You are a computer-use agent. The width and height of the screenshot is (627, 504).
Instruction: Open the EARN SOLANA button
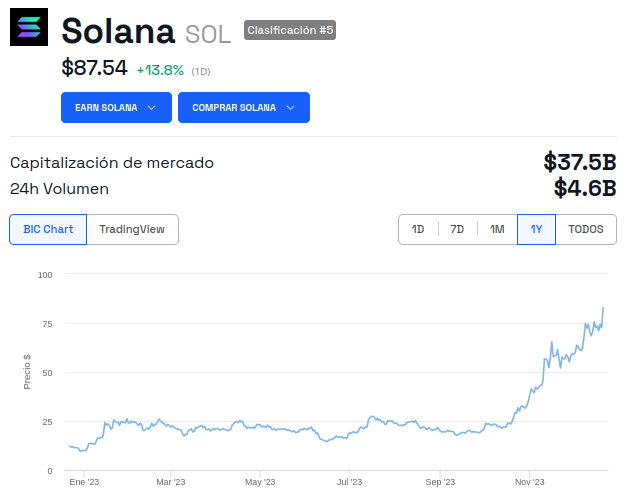coord(116,108)
